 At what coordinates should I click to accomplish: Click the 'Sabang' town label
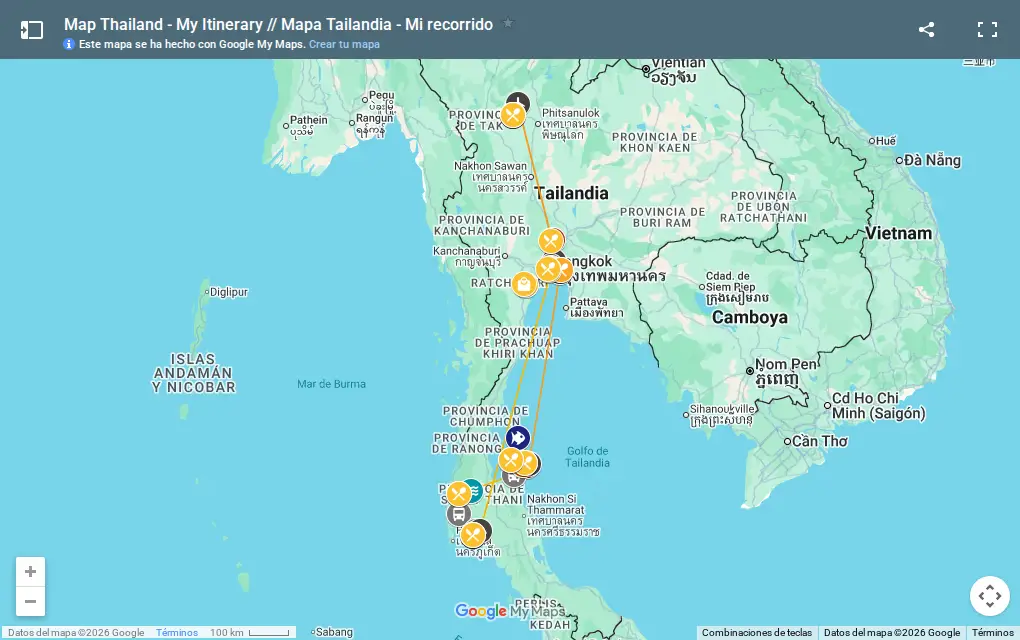[x=334, y=632]
